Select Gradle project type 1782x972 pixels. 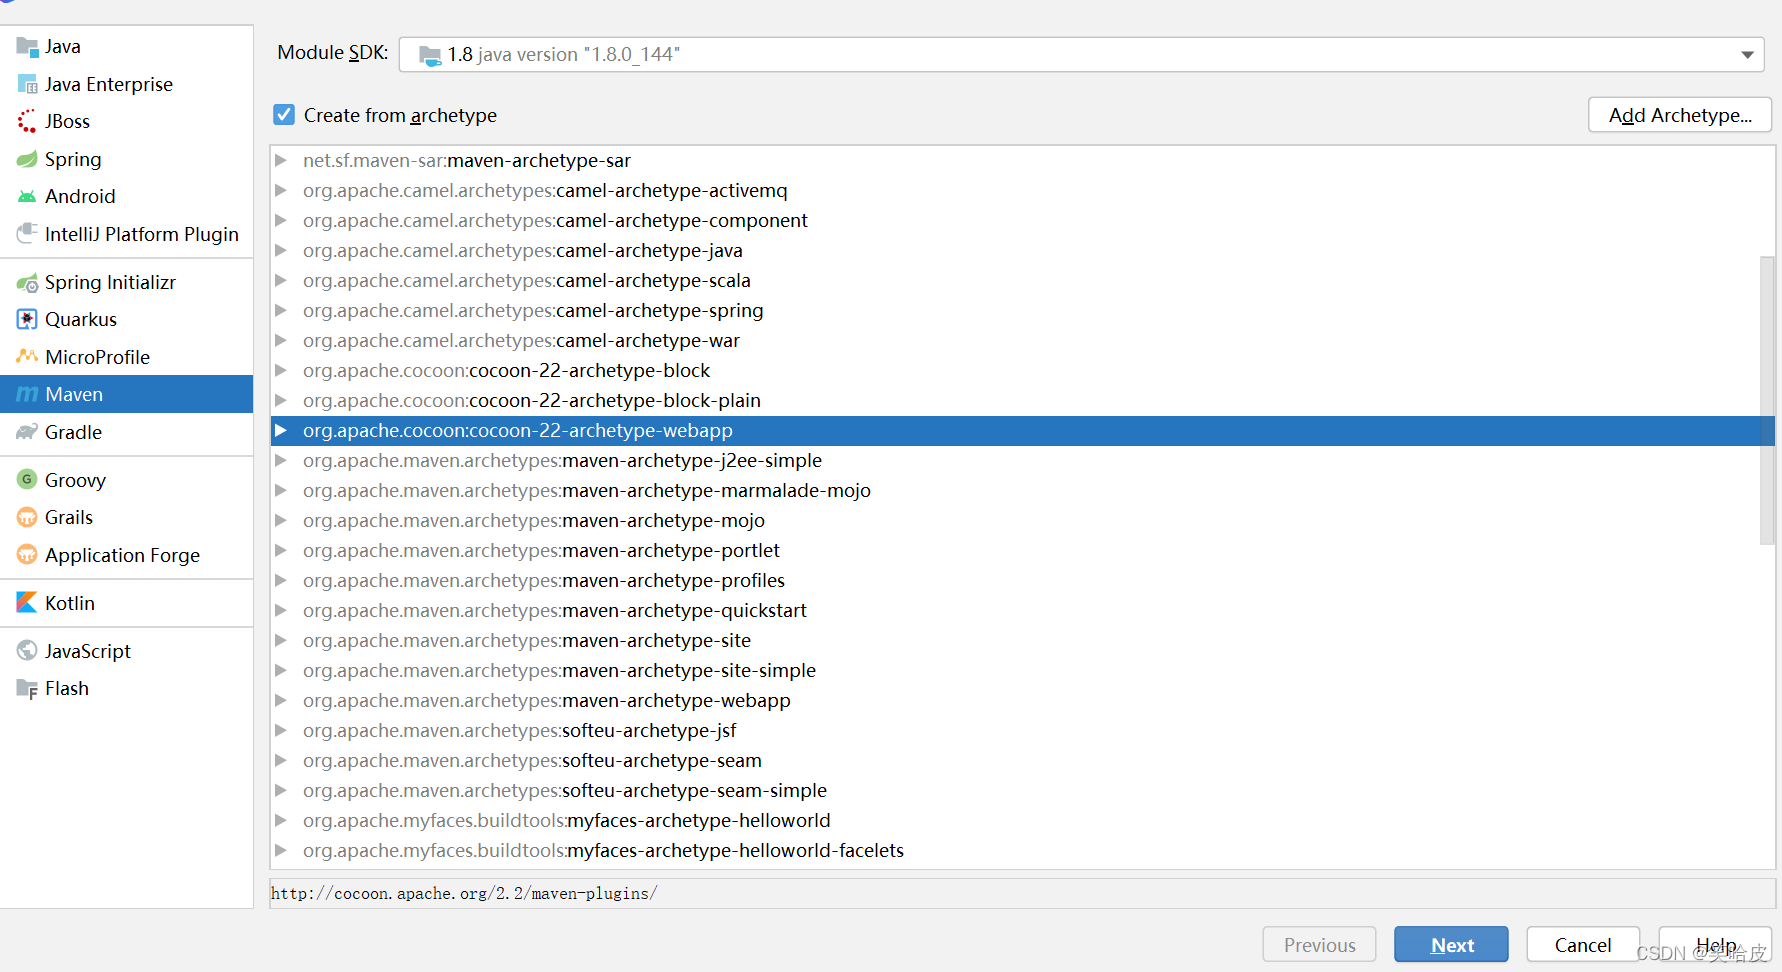[127, 432]
